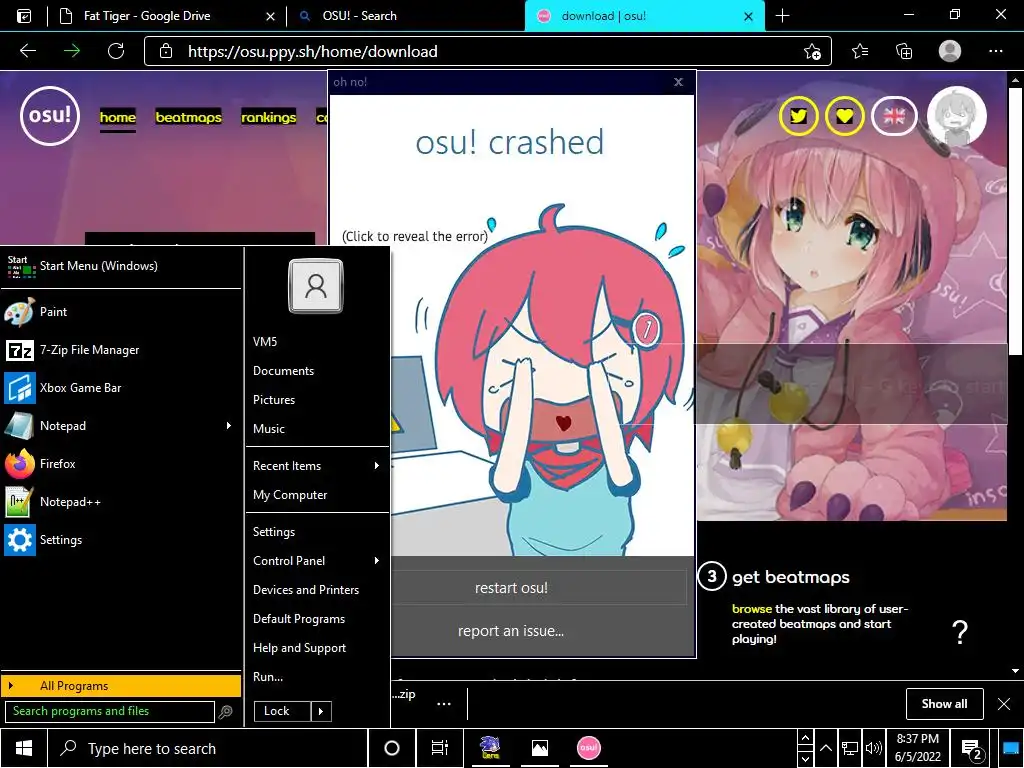Screen dimensions: 1024x768
Task: Open Xbox Game Bar
Action: point(121,388)
